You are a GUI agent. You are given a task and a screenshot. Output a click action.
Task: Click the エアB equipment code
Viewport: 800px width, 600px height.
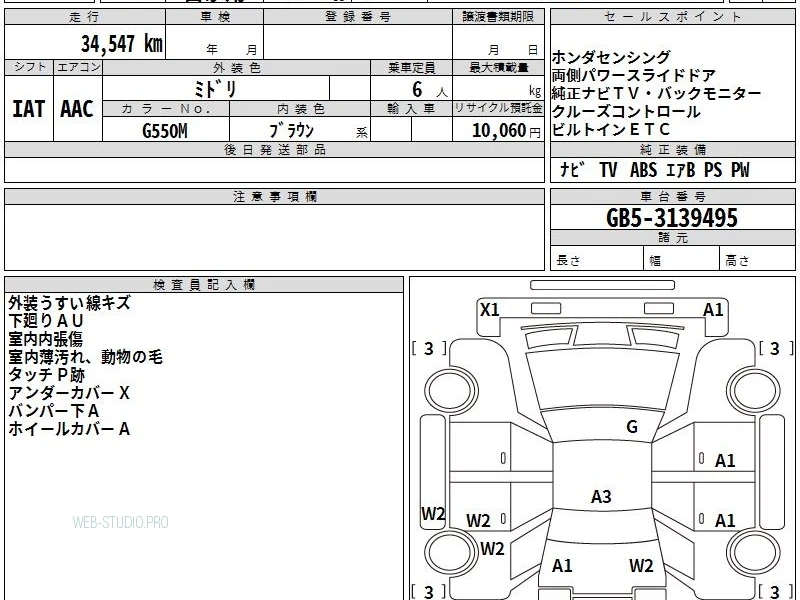[680, 169]
